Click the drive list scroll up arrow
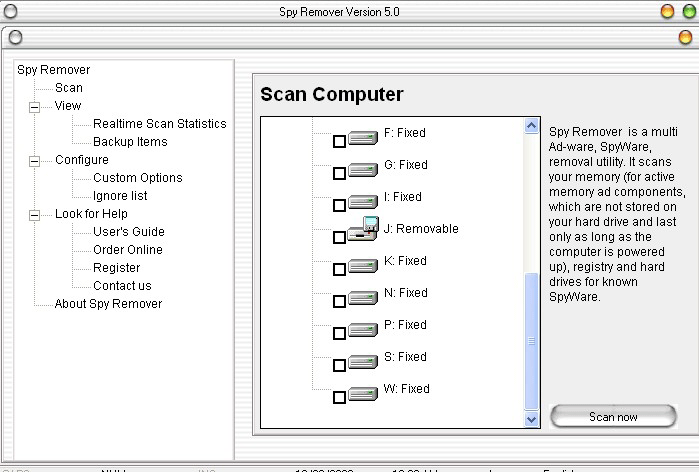This screenshot has height=472, width=699. 531,126
